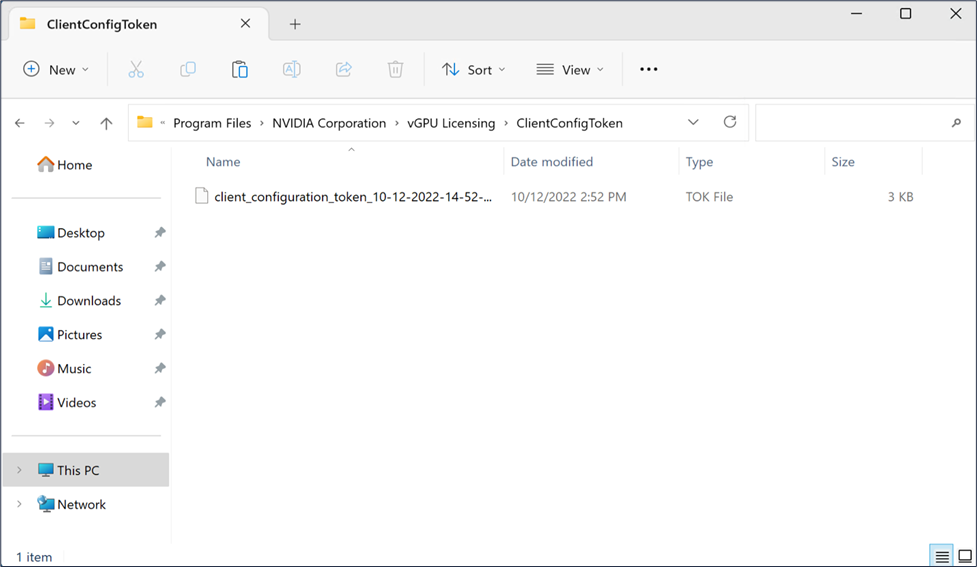Navigate to vGPU Licensing breadcrumb
The width and height of the screenshot is (977, 567).
[x=451, y=123]
